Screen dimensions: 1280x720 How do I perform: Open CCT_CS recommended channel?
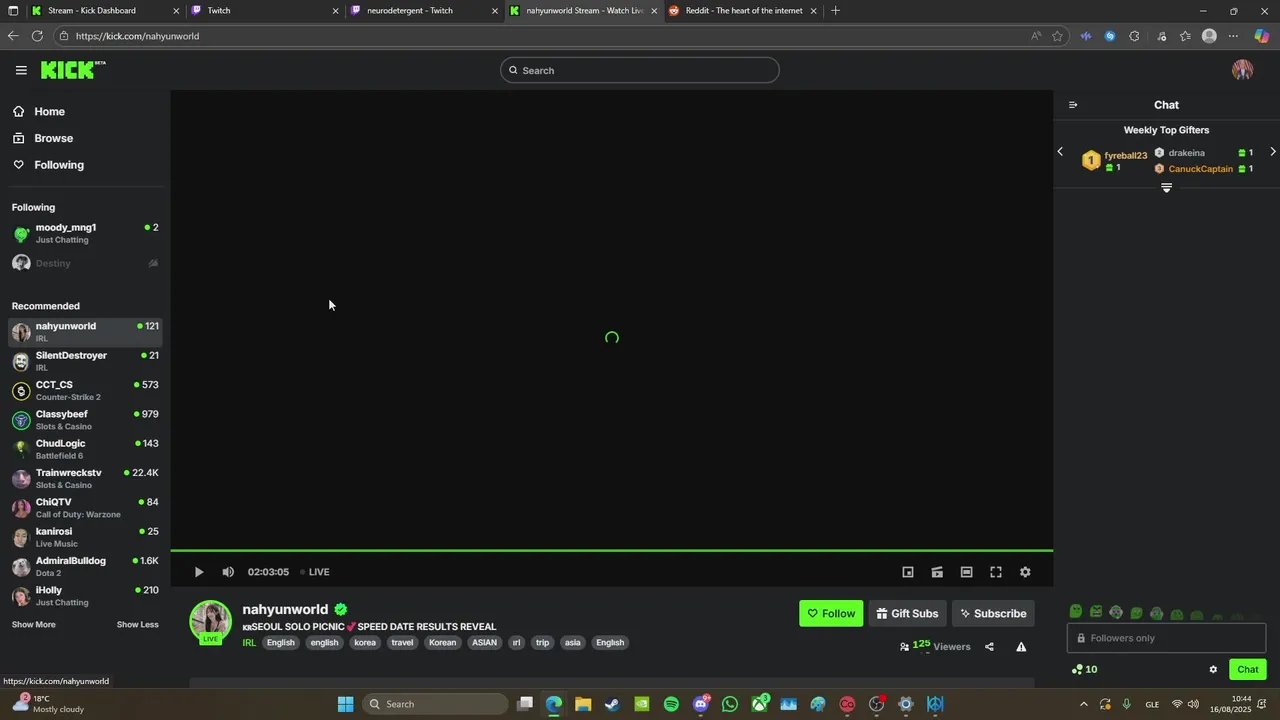pyautogui.click(x=85, y=390)
